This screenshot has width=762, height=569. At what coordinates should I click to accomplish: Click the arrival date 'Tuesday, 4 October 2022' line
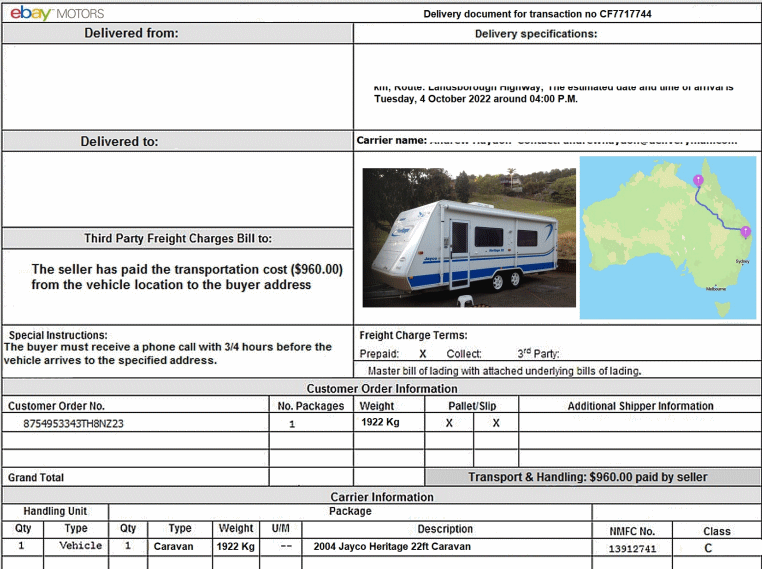476,99
